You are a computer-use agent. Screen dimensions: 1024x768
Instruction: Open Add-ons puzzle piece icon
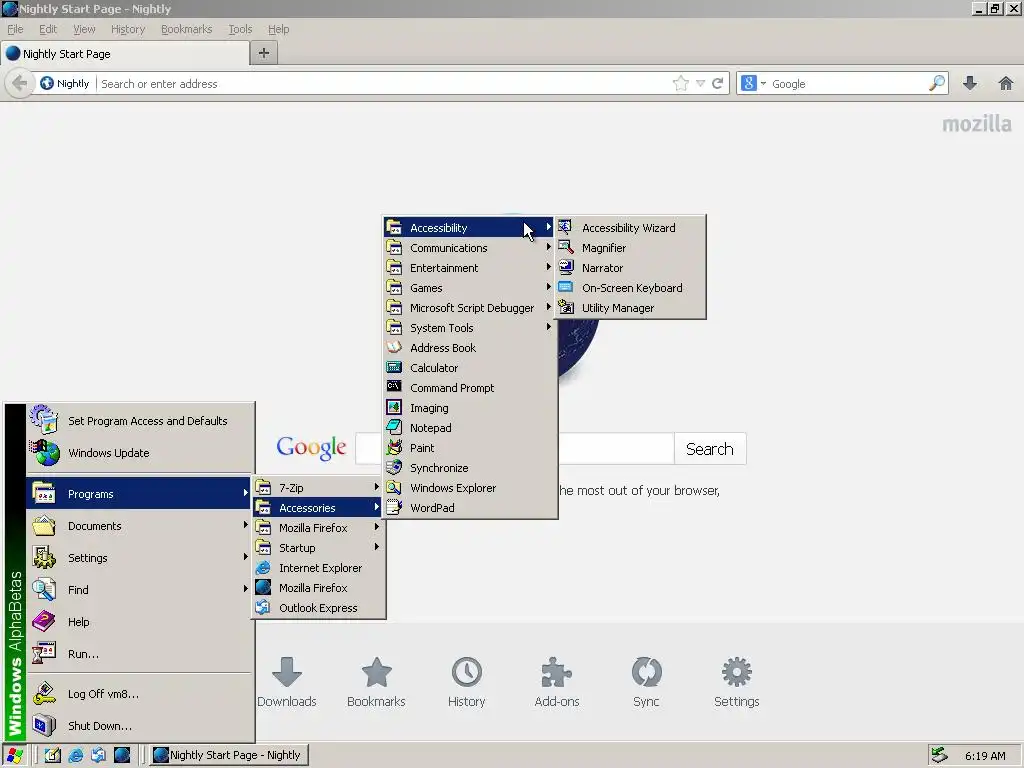[x=557, y=672]
